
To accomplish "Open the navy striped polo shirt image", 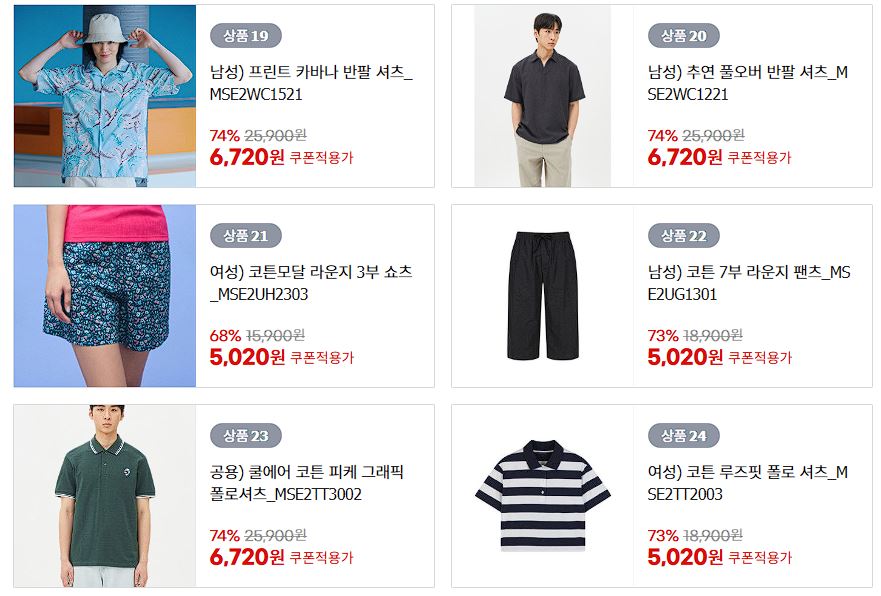I will tap(543, 496).
